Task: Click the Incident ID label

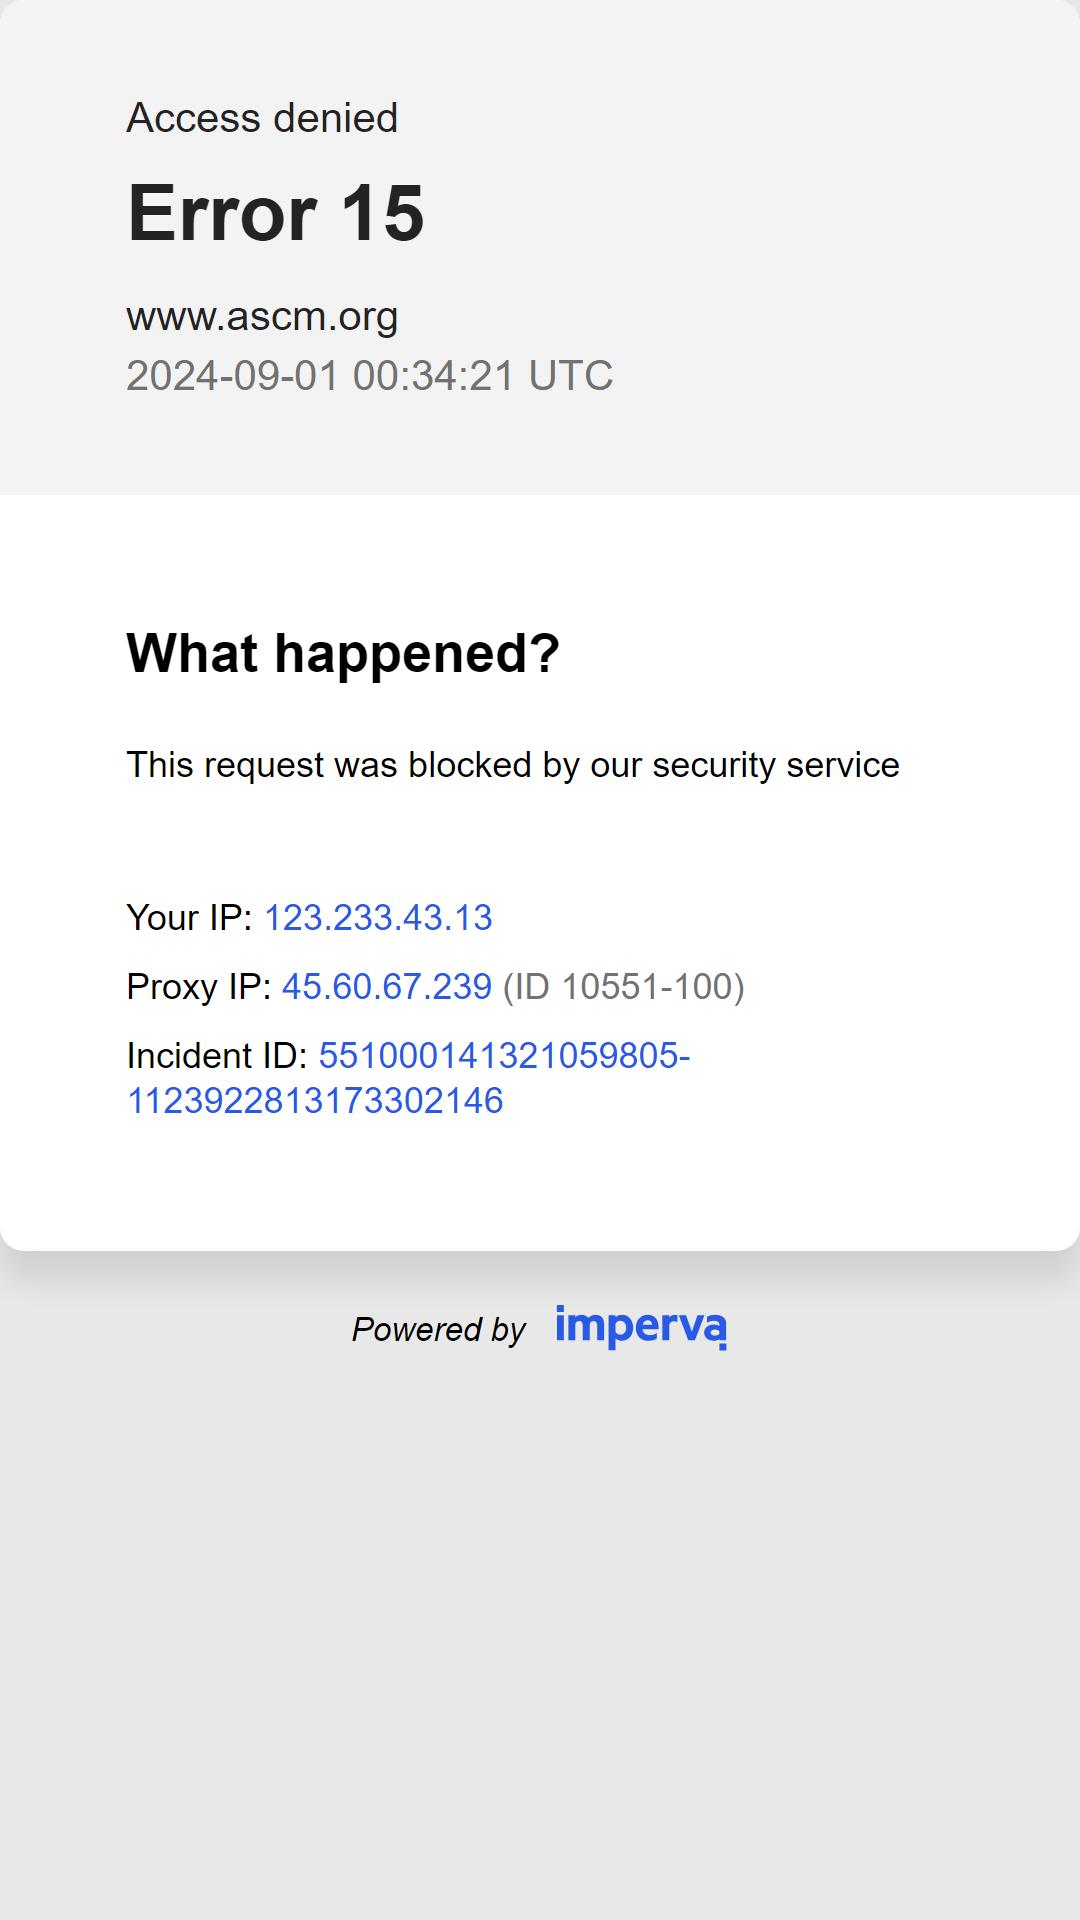Action: (217, 1056)
